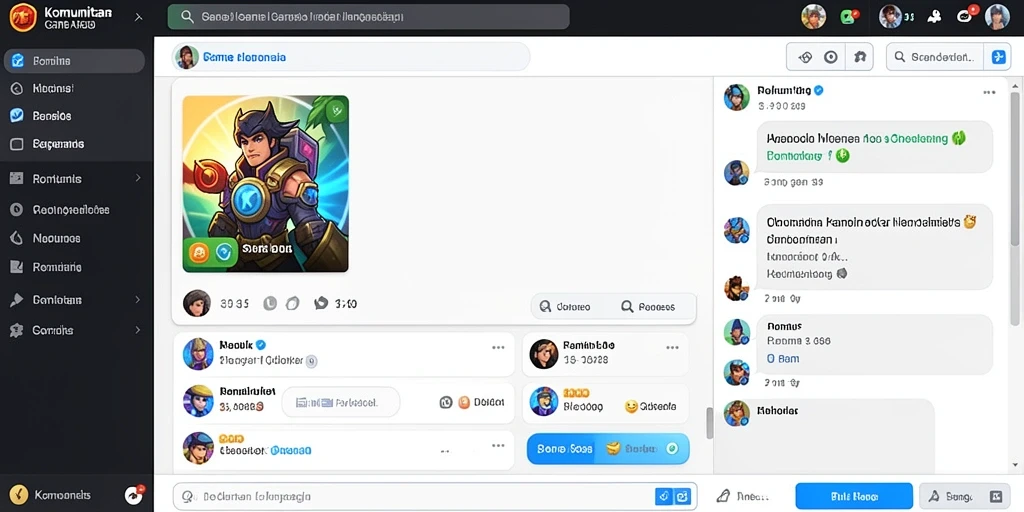Viewport: 1024px width, 512px height.
Task: Select the Romdaris sidebar item
Action: [x=76, y=267]
